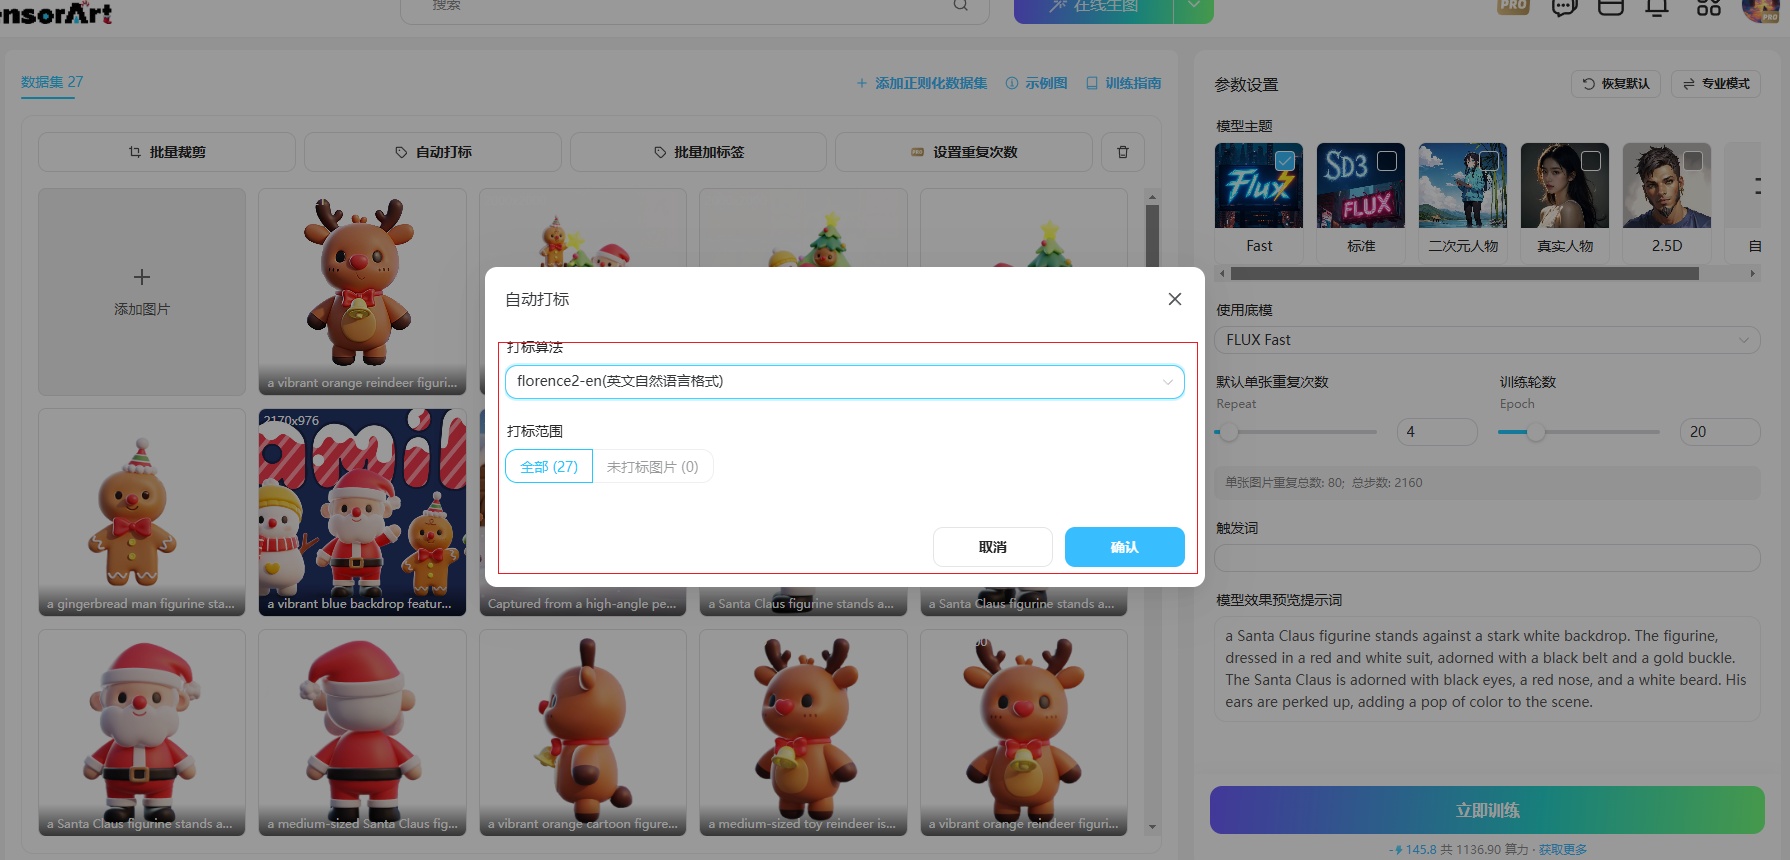Select the medium-sized toy reindeer thumbnail
Viewport: 1790px width, 860px height.
(803, 732)
